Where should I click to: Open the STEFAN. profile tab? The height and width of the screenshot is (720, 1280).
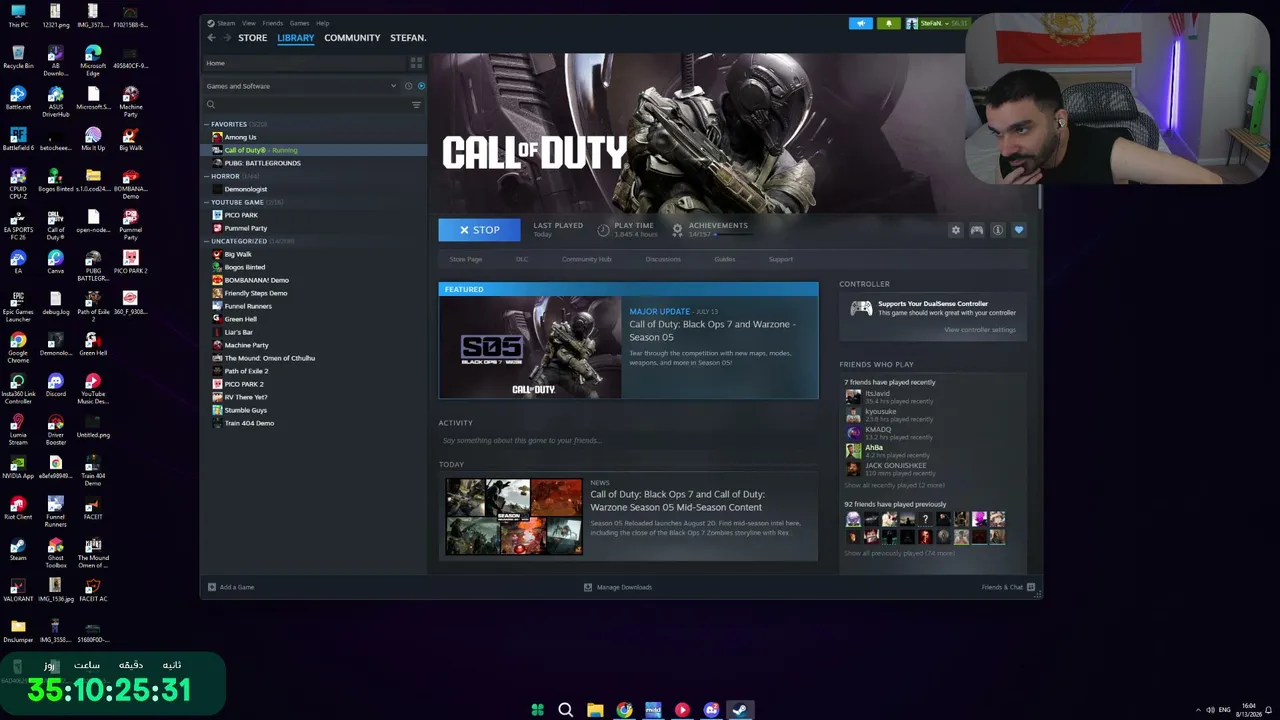coord(408,38)
